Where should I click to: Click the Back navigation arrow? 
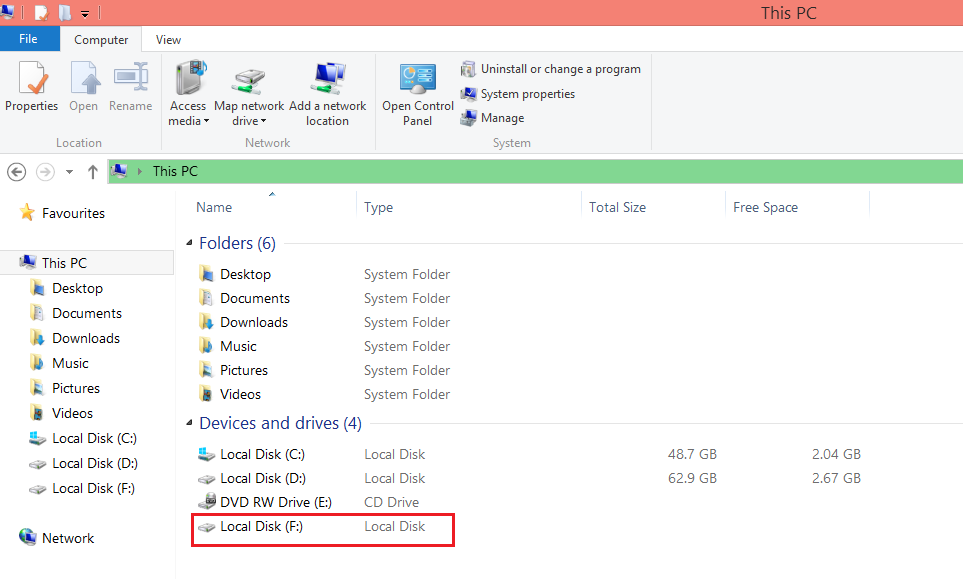[17, 172]
